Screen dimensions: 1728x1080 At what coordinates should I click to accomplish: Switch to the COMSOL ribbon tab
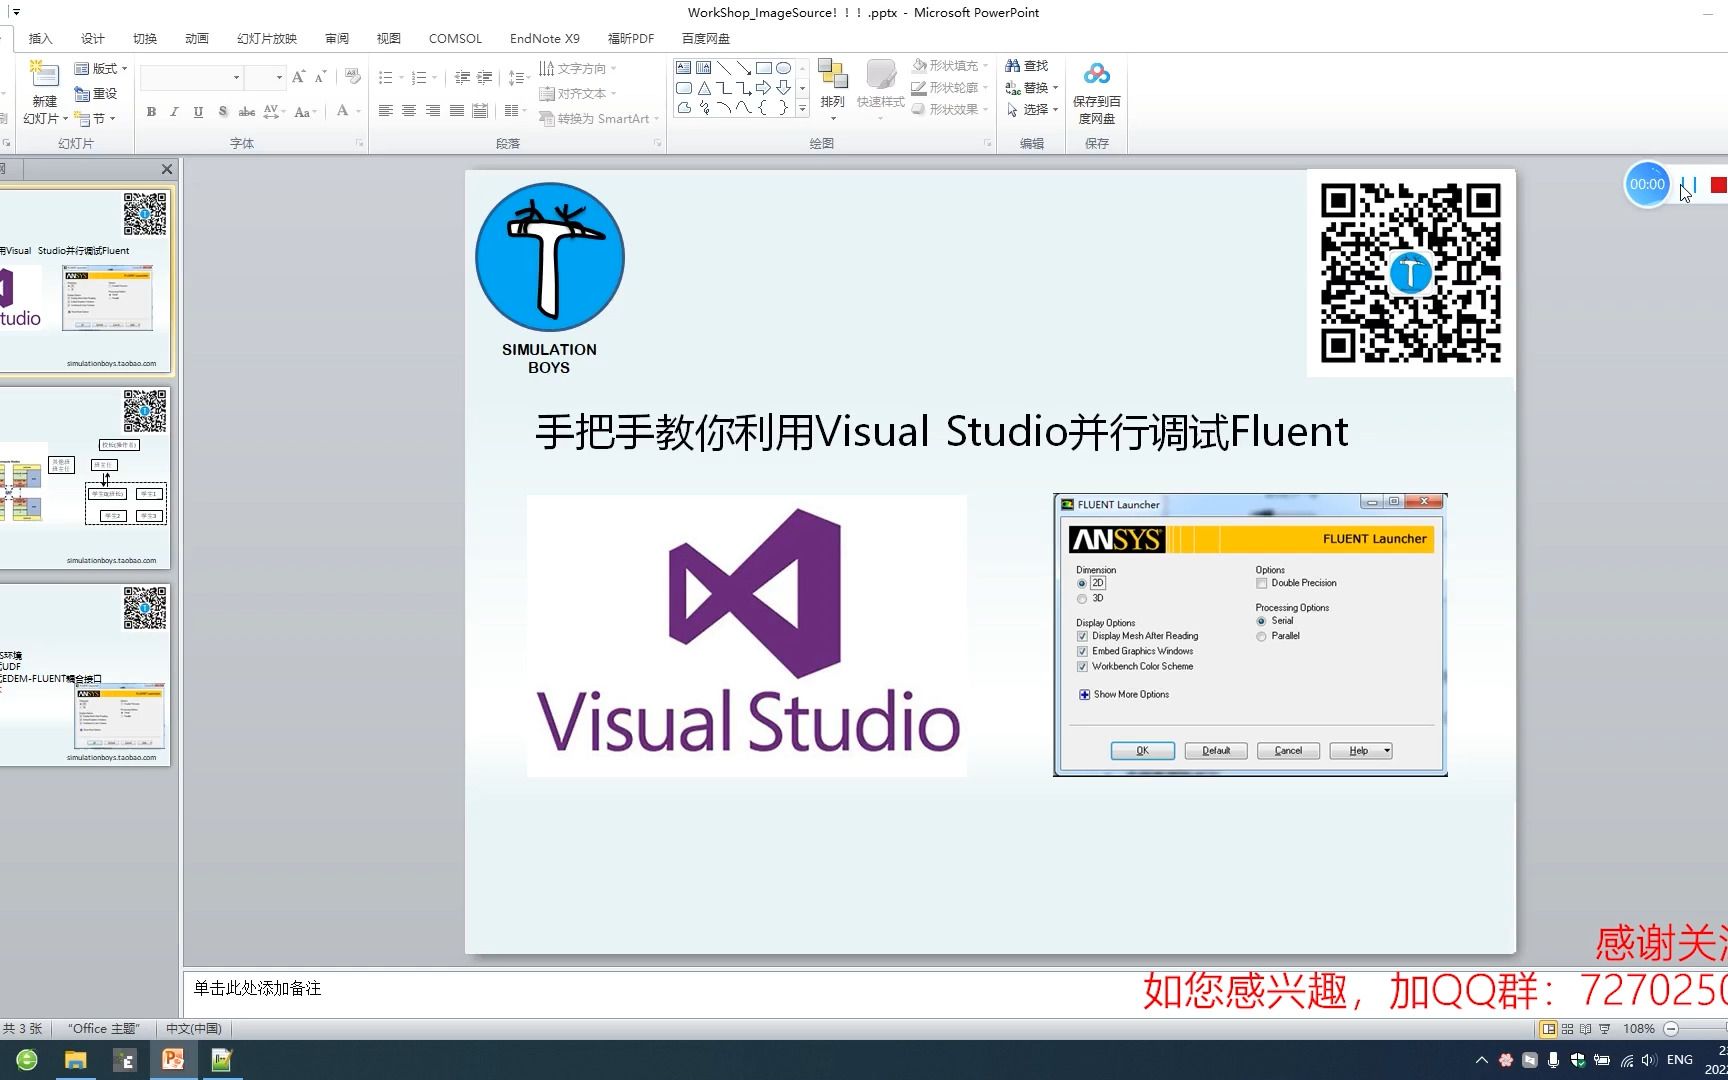(x=455, y=38)
